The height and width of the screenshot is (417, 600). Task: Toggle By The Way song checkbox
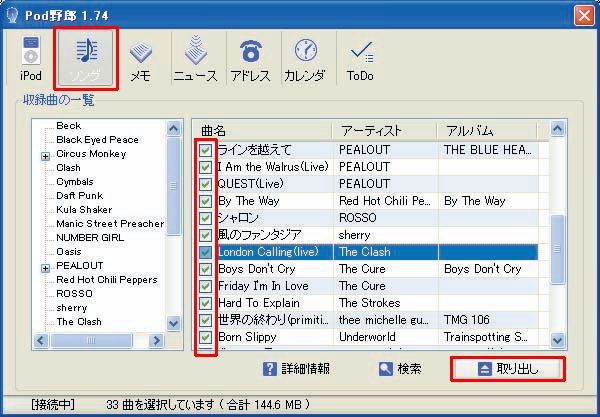point(205,201)
